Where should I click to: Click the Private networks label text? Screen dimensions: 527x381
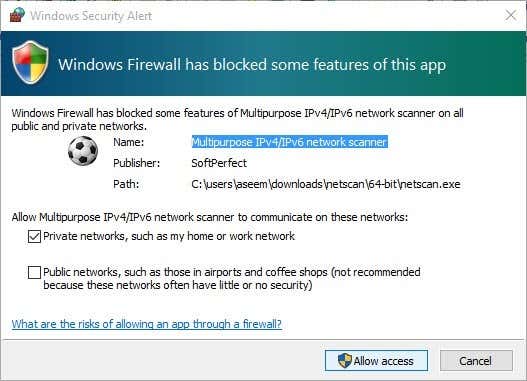(169, 236)
